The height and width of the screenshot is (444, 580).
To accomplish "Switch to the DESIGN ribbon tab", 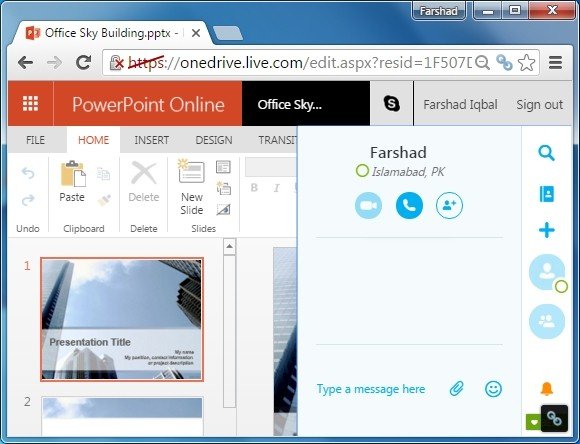I will [214, 140].
